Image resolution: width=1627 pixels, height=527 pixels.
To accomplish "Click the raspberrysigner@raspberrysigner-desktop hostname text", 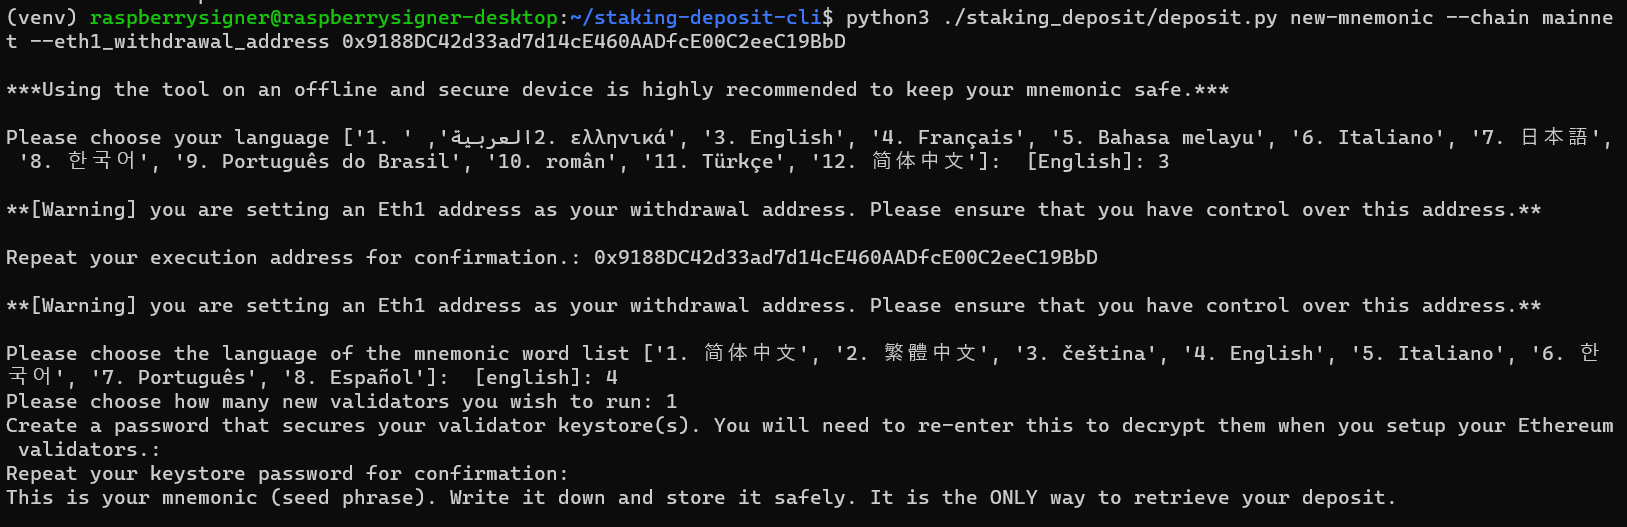I will pos(324,17).
